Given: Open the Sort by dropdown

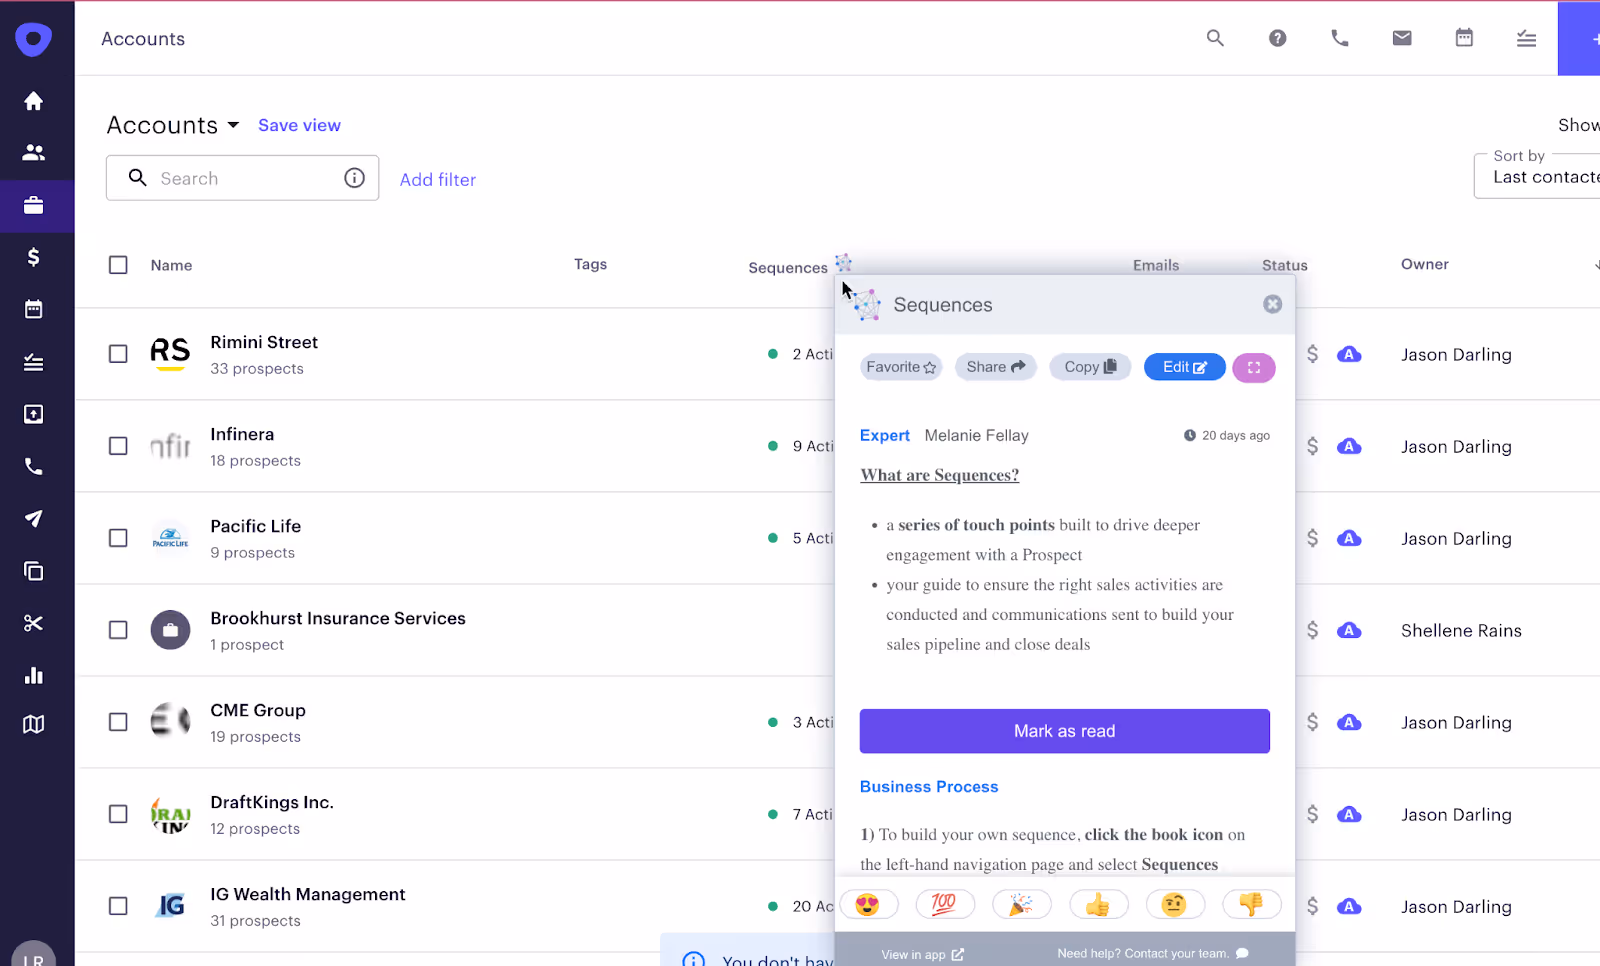Looking at the screenshot, I should 1537,176.
